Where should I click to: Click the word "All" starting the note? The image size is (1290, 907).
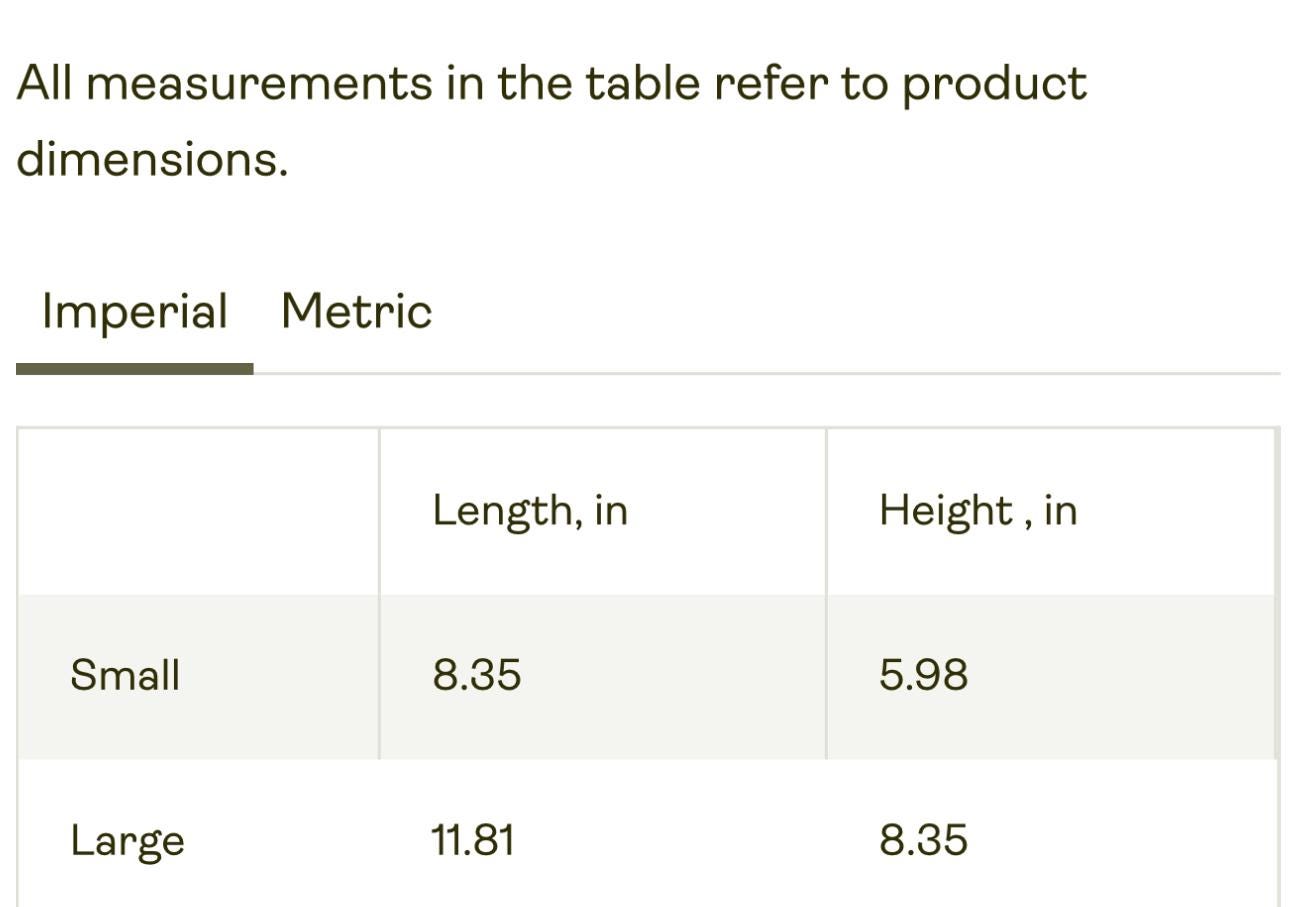[x=44, y=82]
